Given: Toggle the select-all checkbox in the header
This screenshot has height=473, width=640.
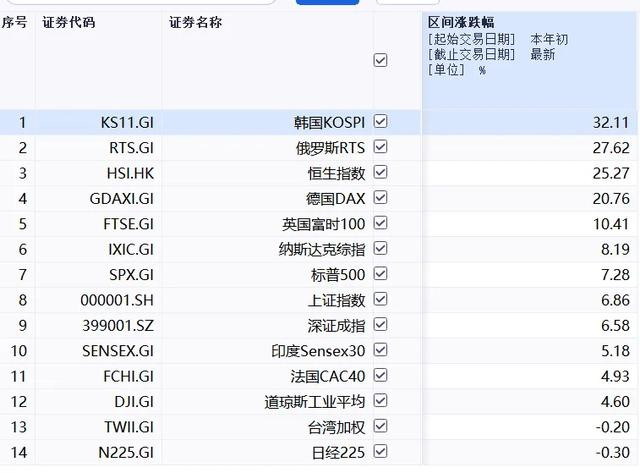Looking at the screenshot, I should tap(380, 60).
